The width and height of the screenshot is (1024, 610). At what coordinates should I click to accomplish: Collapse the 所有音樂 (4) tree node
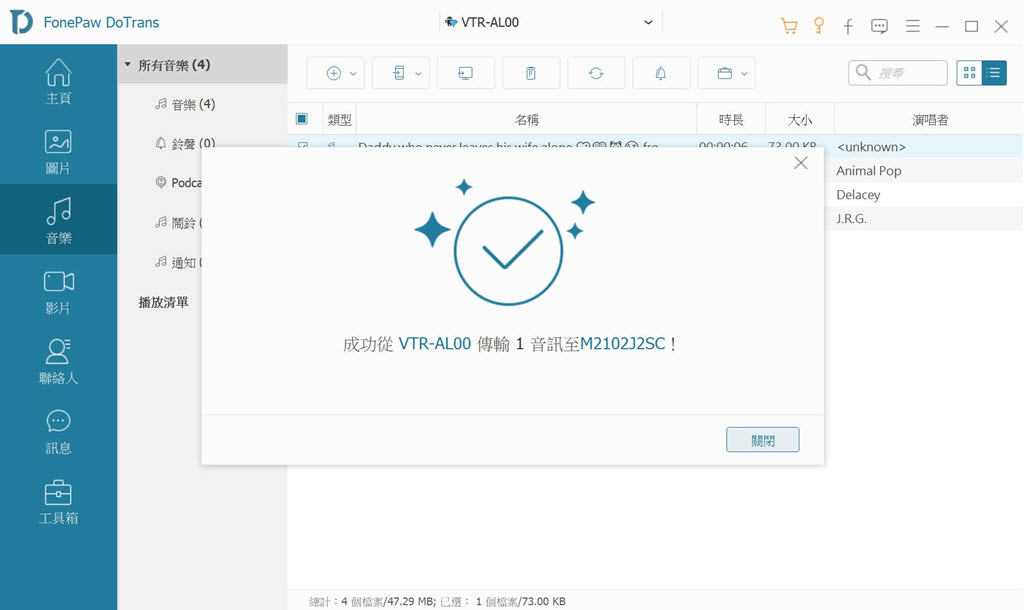pyautogui.click(x=128, y=65)
